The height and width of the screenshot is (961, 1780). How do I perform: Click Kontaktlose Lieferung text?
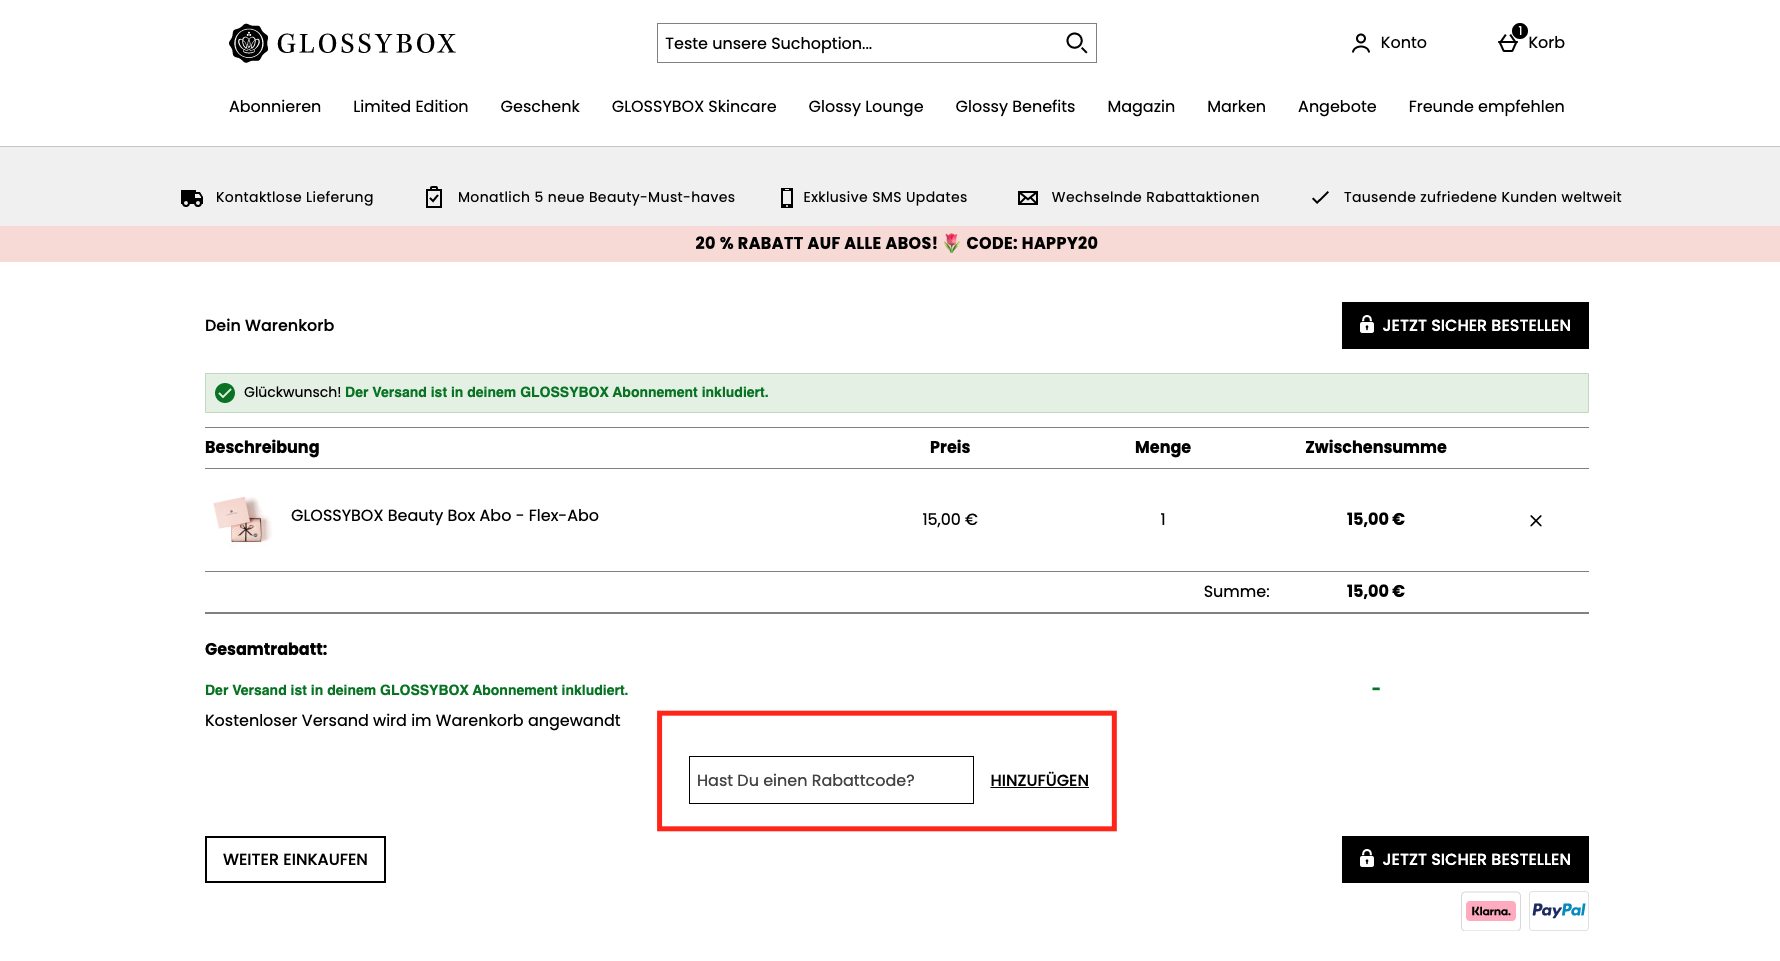click(x=295, y=198)
